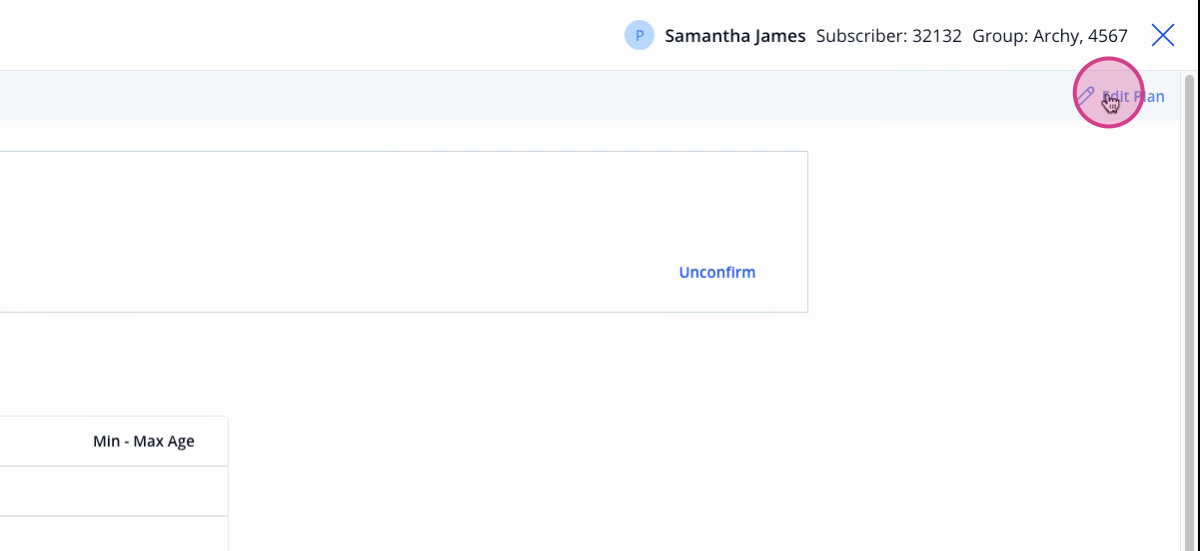The width and height of the screenshot is (1200, 551).
Task: Open the Edit Plan link
Action: coord(1120,97)
